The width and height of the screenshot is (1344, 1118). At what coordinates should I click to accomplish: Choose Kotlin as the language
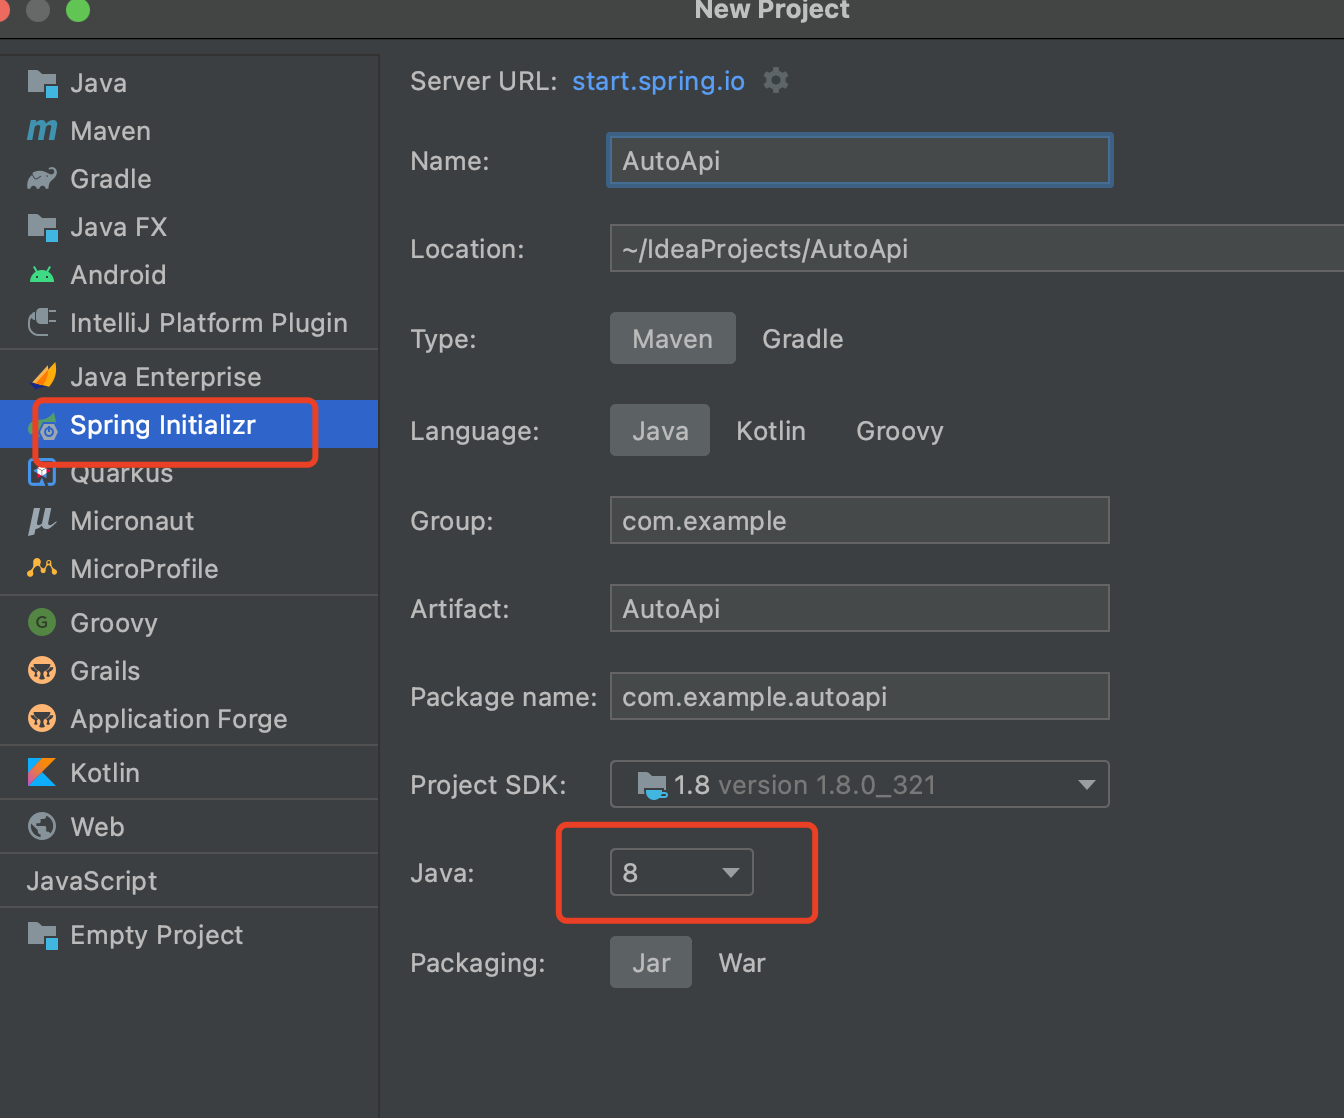[771, 430]
